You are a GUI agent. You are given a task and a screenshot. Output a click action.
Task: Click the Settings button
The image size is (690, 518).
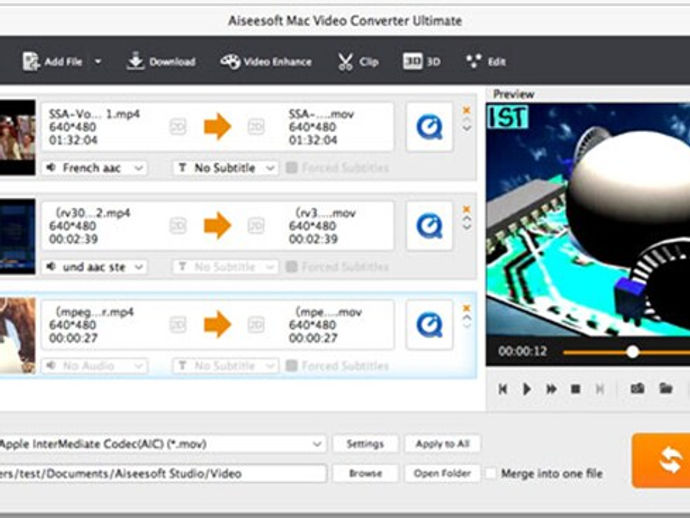[365, 444]
